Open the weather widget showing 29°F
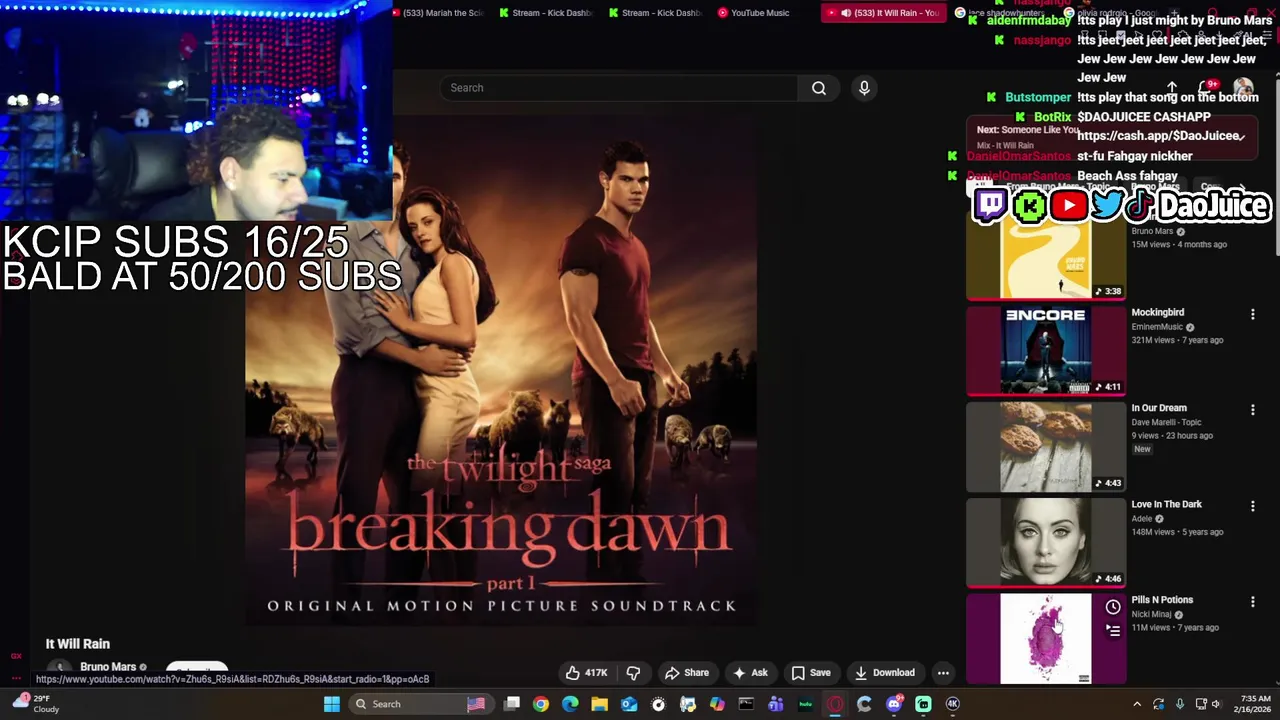 point(36,704)
